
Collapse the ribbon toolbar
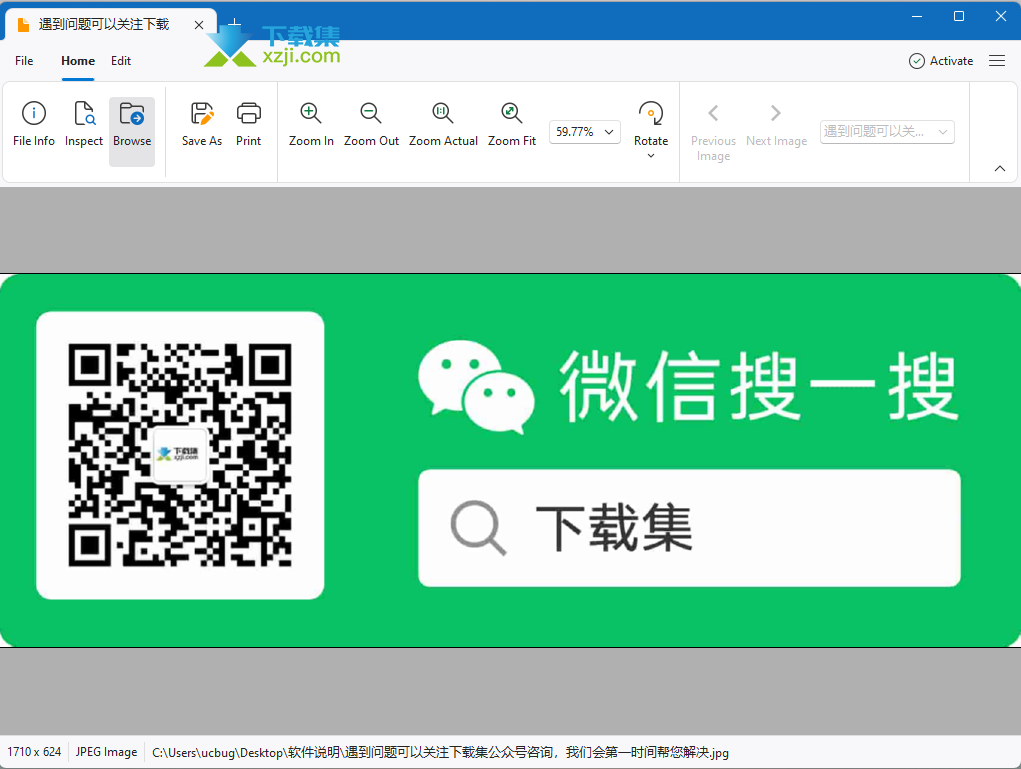pos(1000,169)
